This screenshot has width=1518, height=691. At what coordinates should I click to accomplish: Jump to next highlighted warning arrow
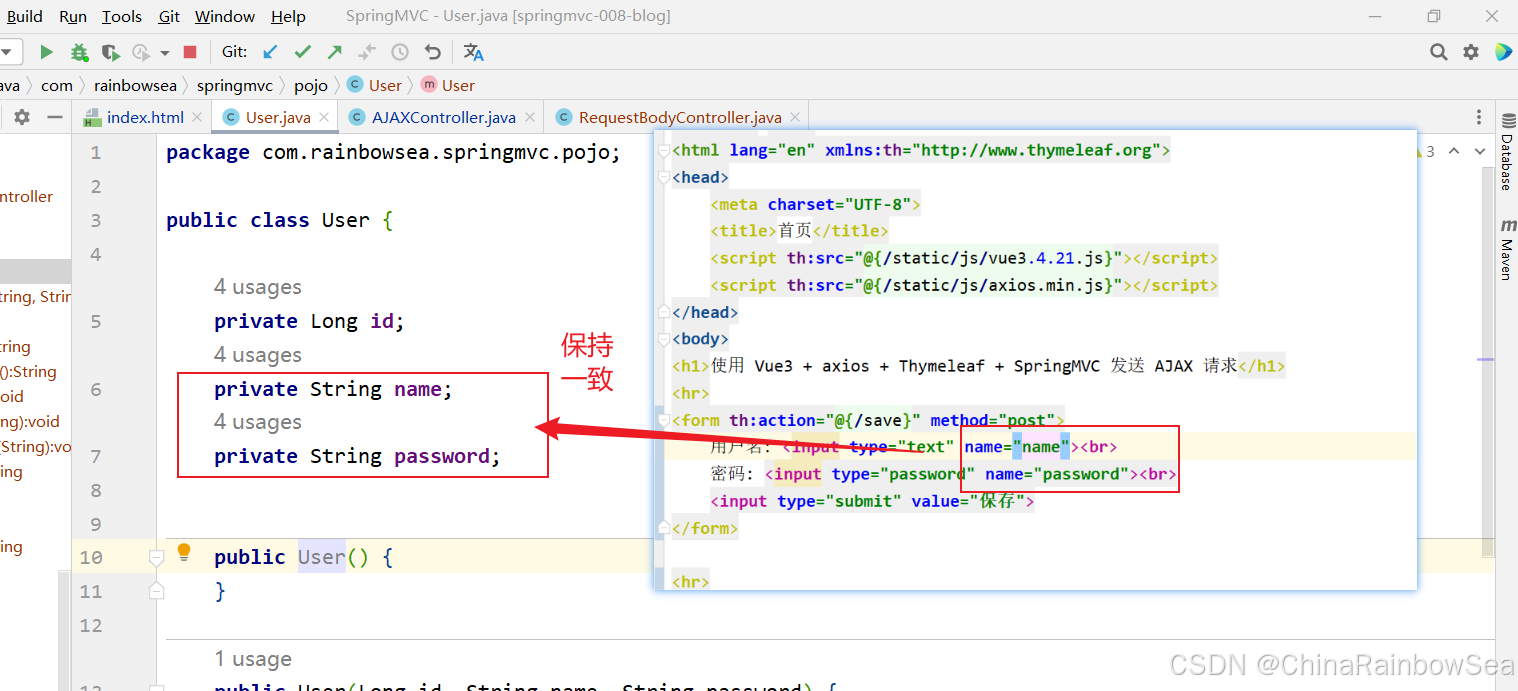click(1479, 151)
